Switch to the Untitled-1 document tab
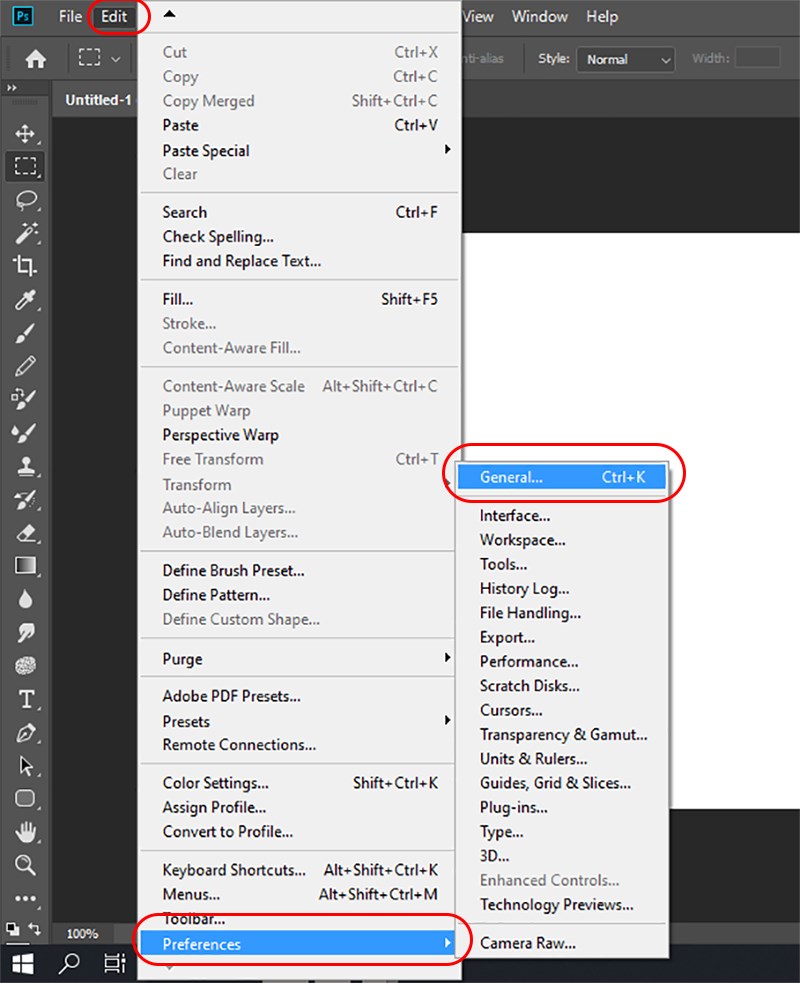 point(98,100)
